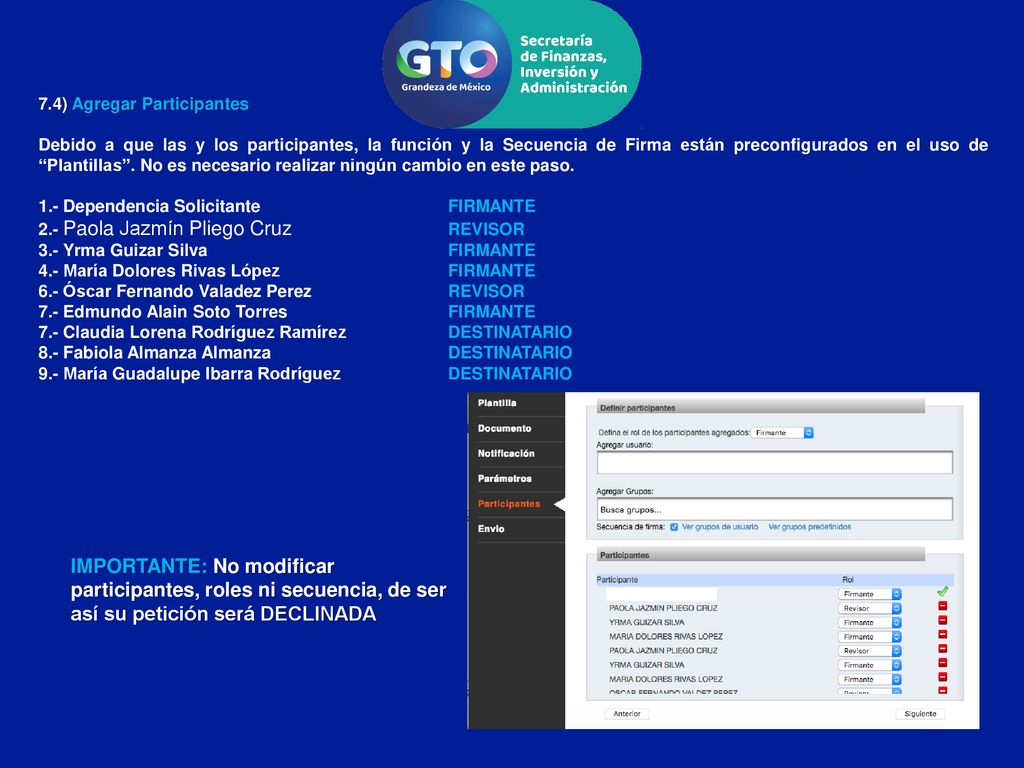The height and width of the screenshot is (768, 1024).
Task: Open role dropdown of the blank first participant
Action: [x=869, y=594]
